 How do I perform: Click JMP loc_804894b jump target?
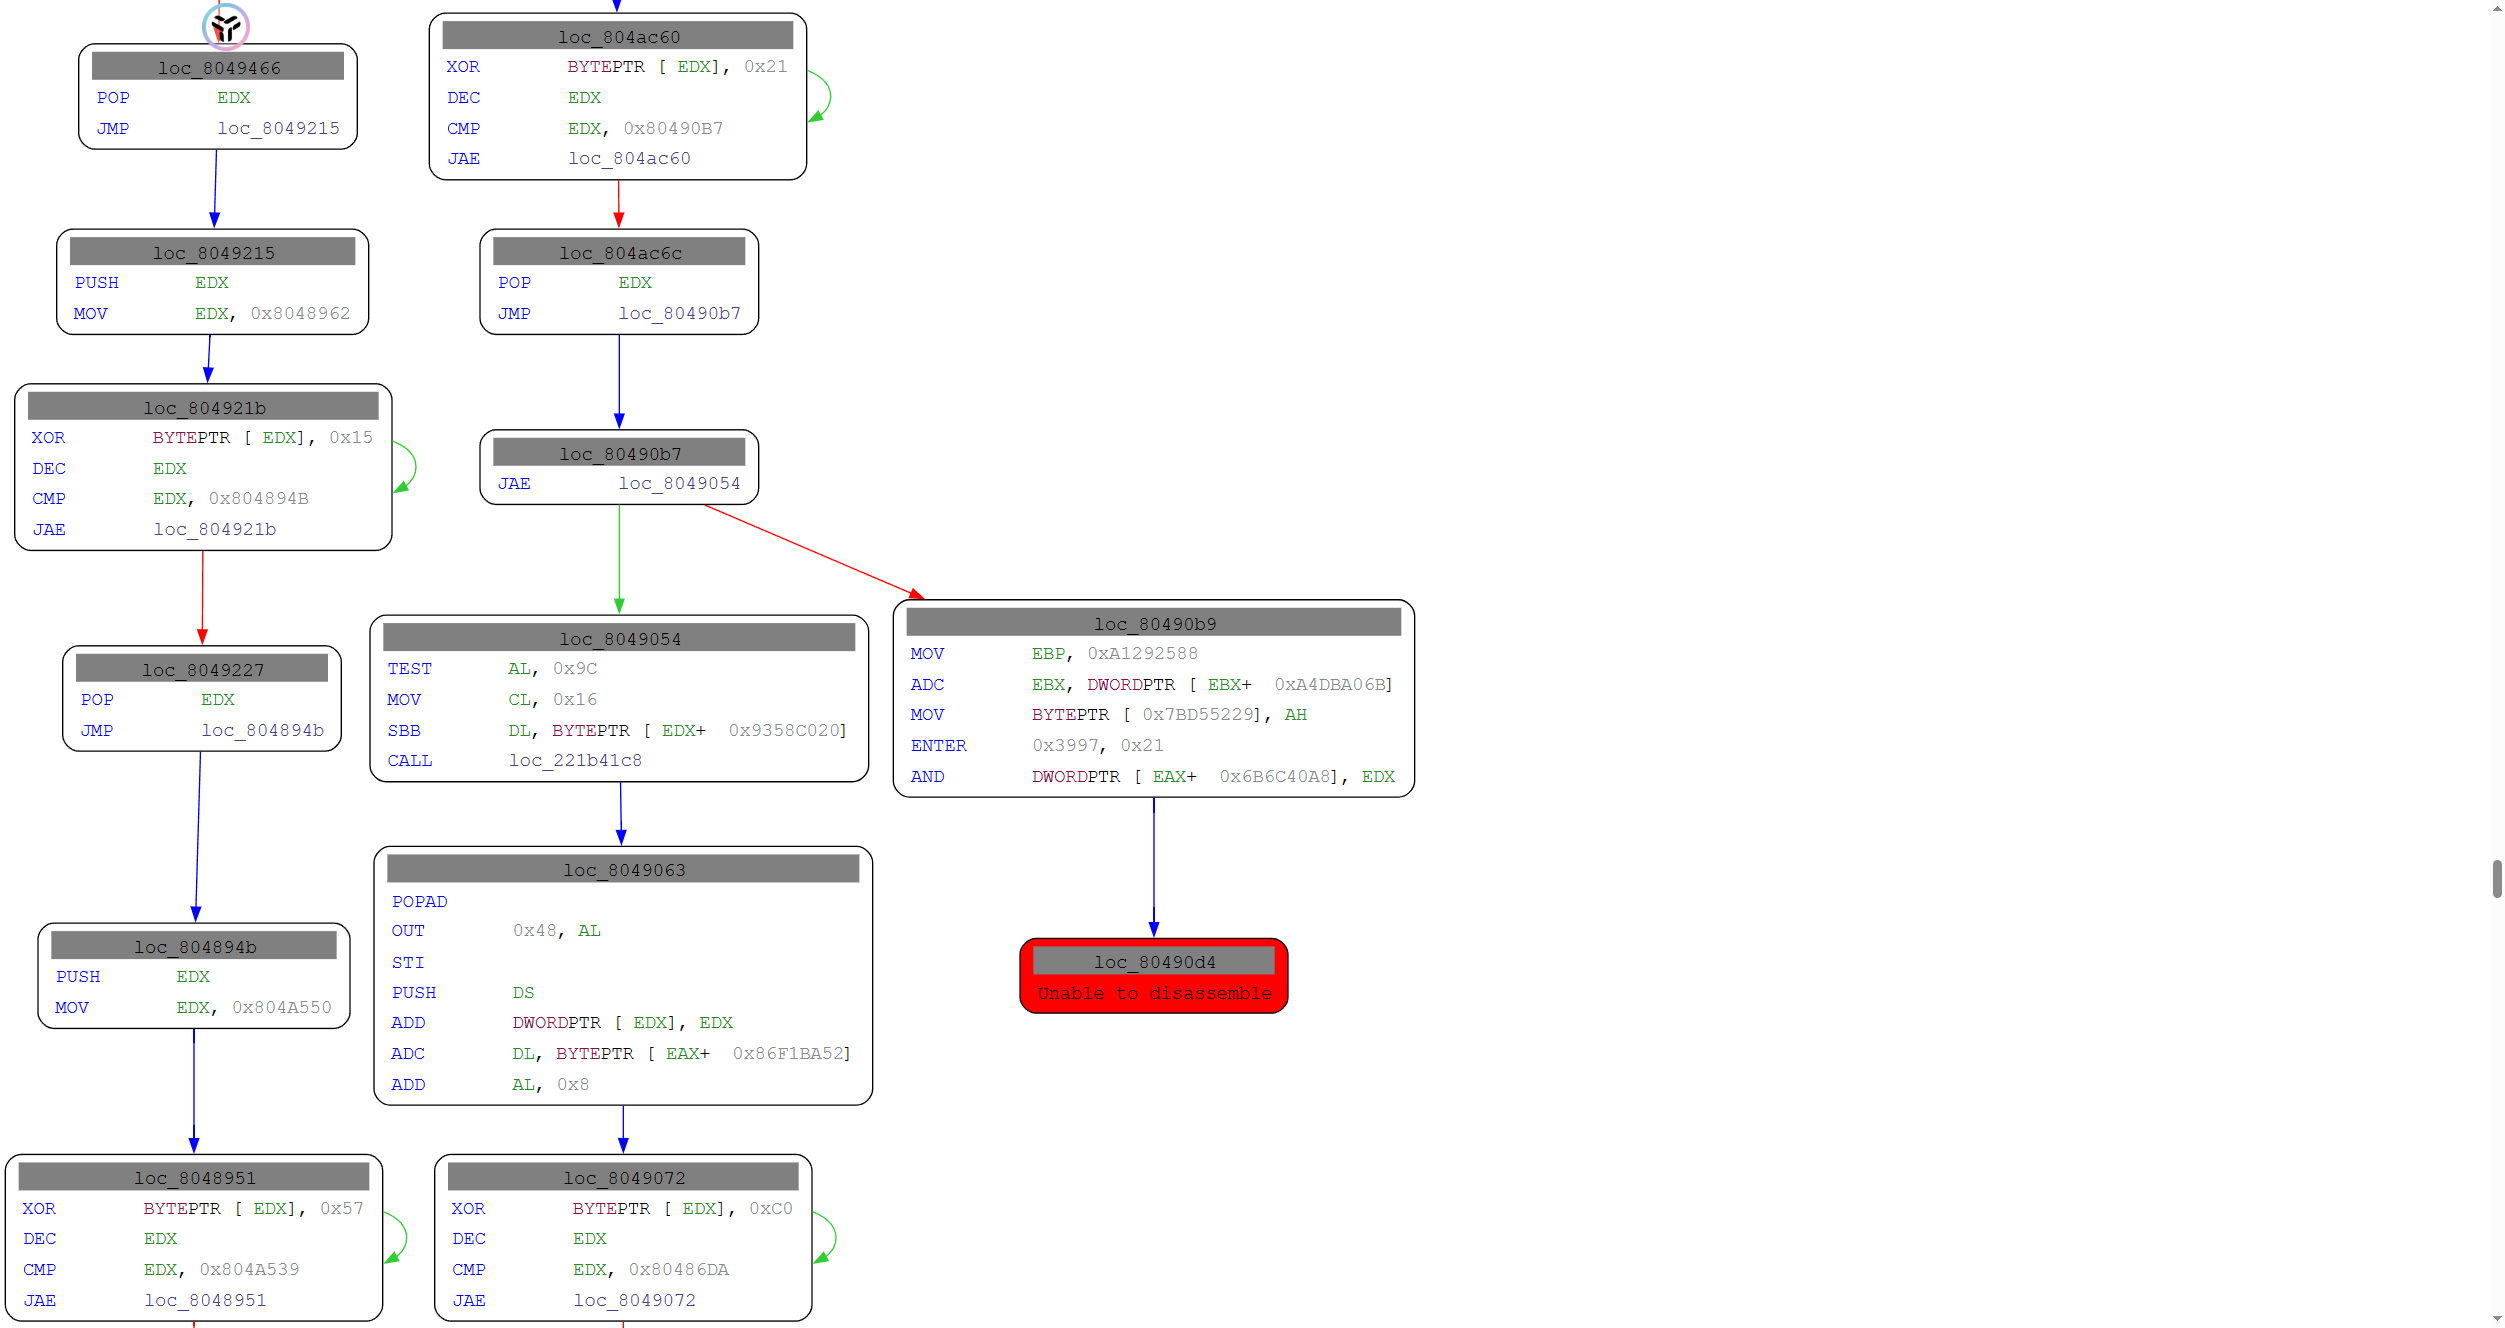(x=263, y=730)
